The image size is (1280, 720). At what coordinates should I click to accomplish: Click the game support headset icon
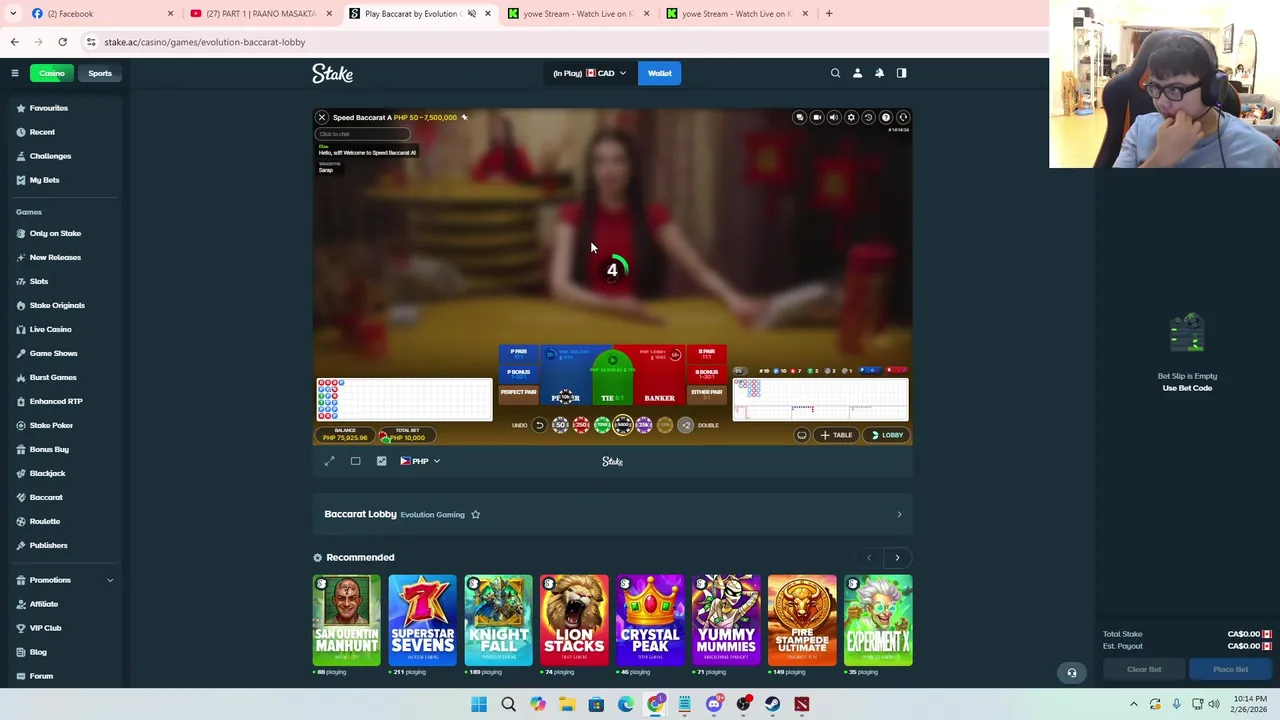(903, 117)
